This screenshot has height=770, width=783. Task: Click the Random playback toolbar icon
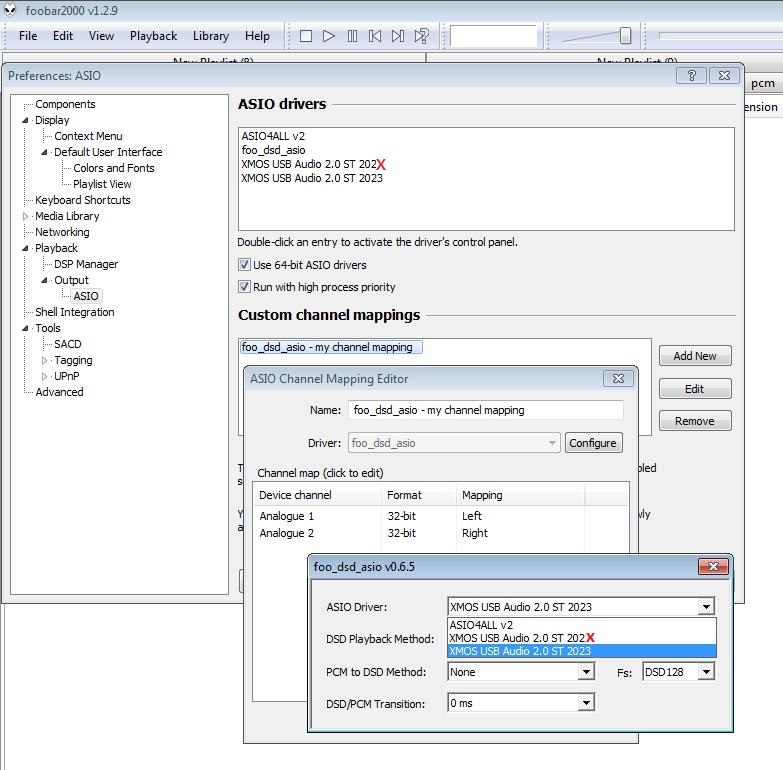point(421,36)
